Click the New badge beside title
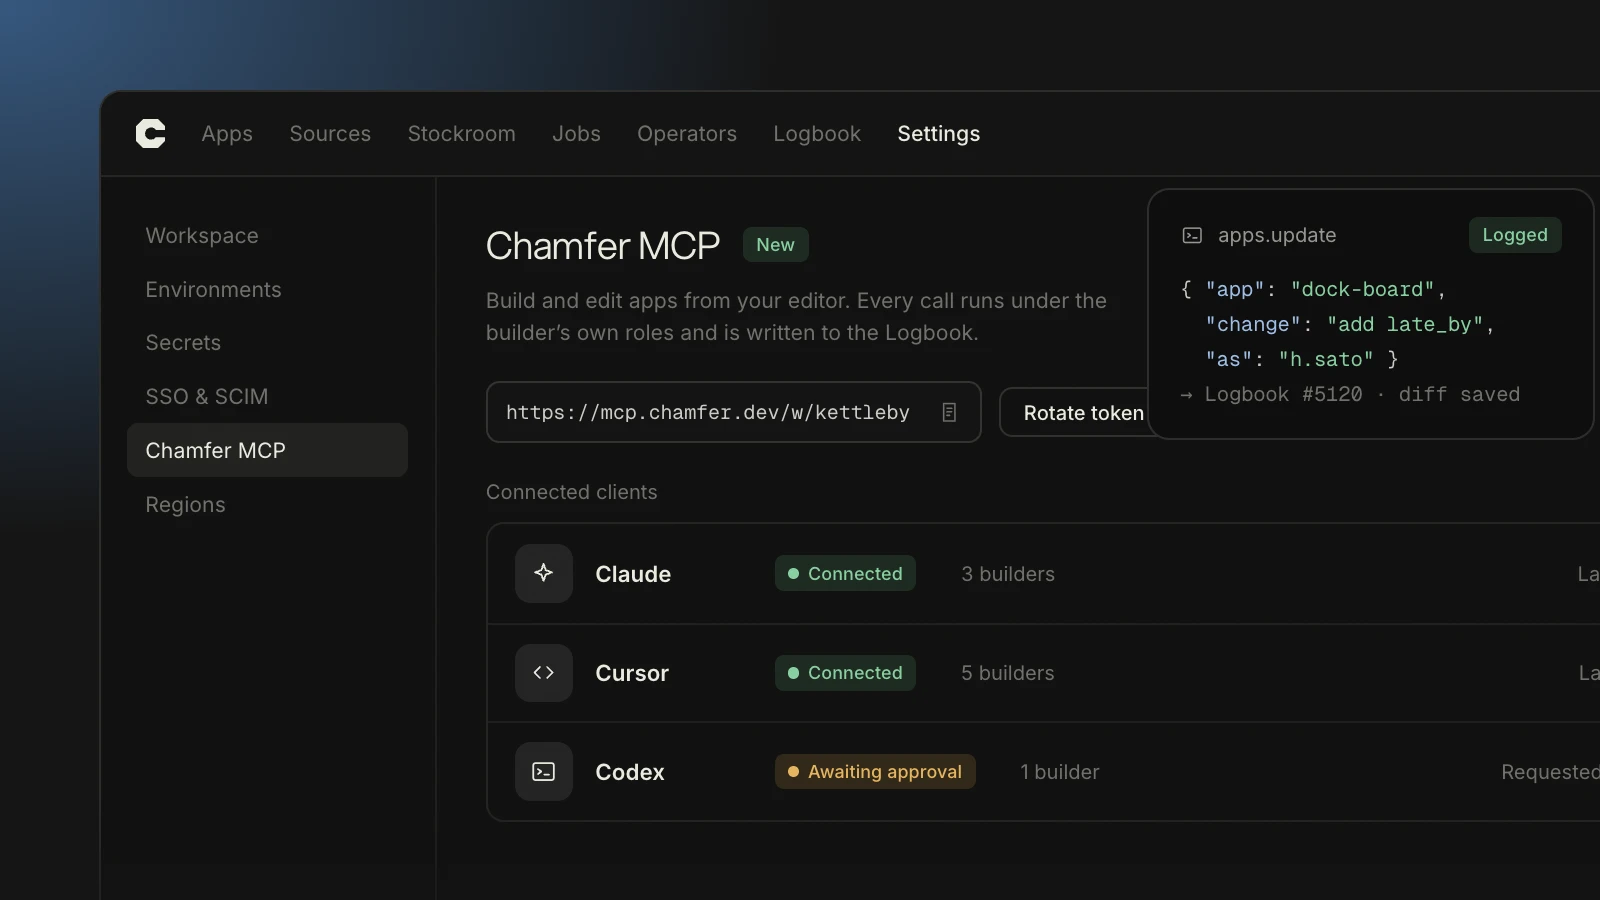Viewport: 1600px width, 900px height. [x=775, y=245]
